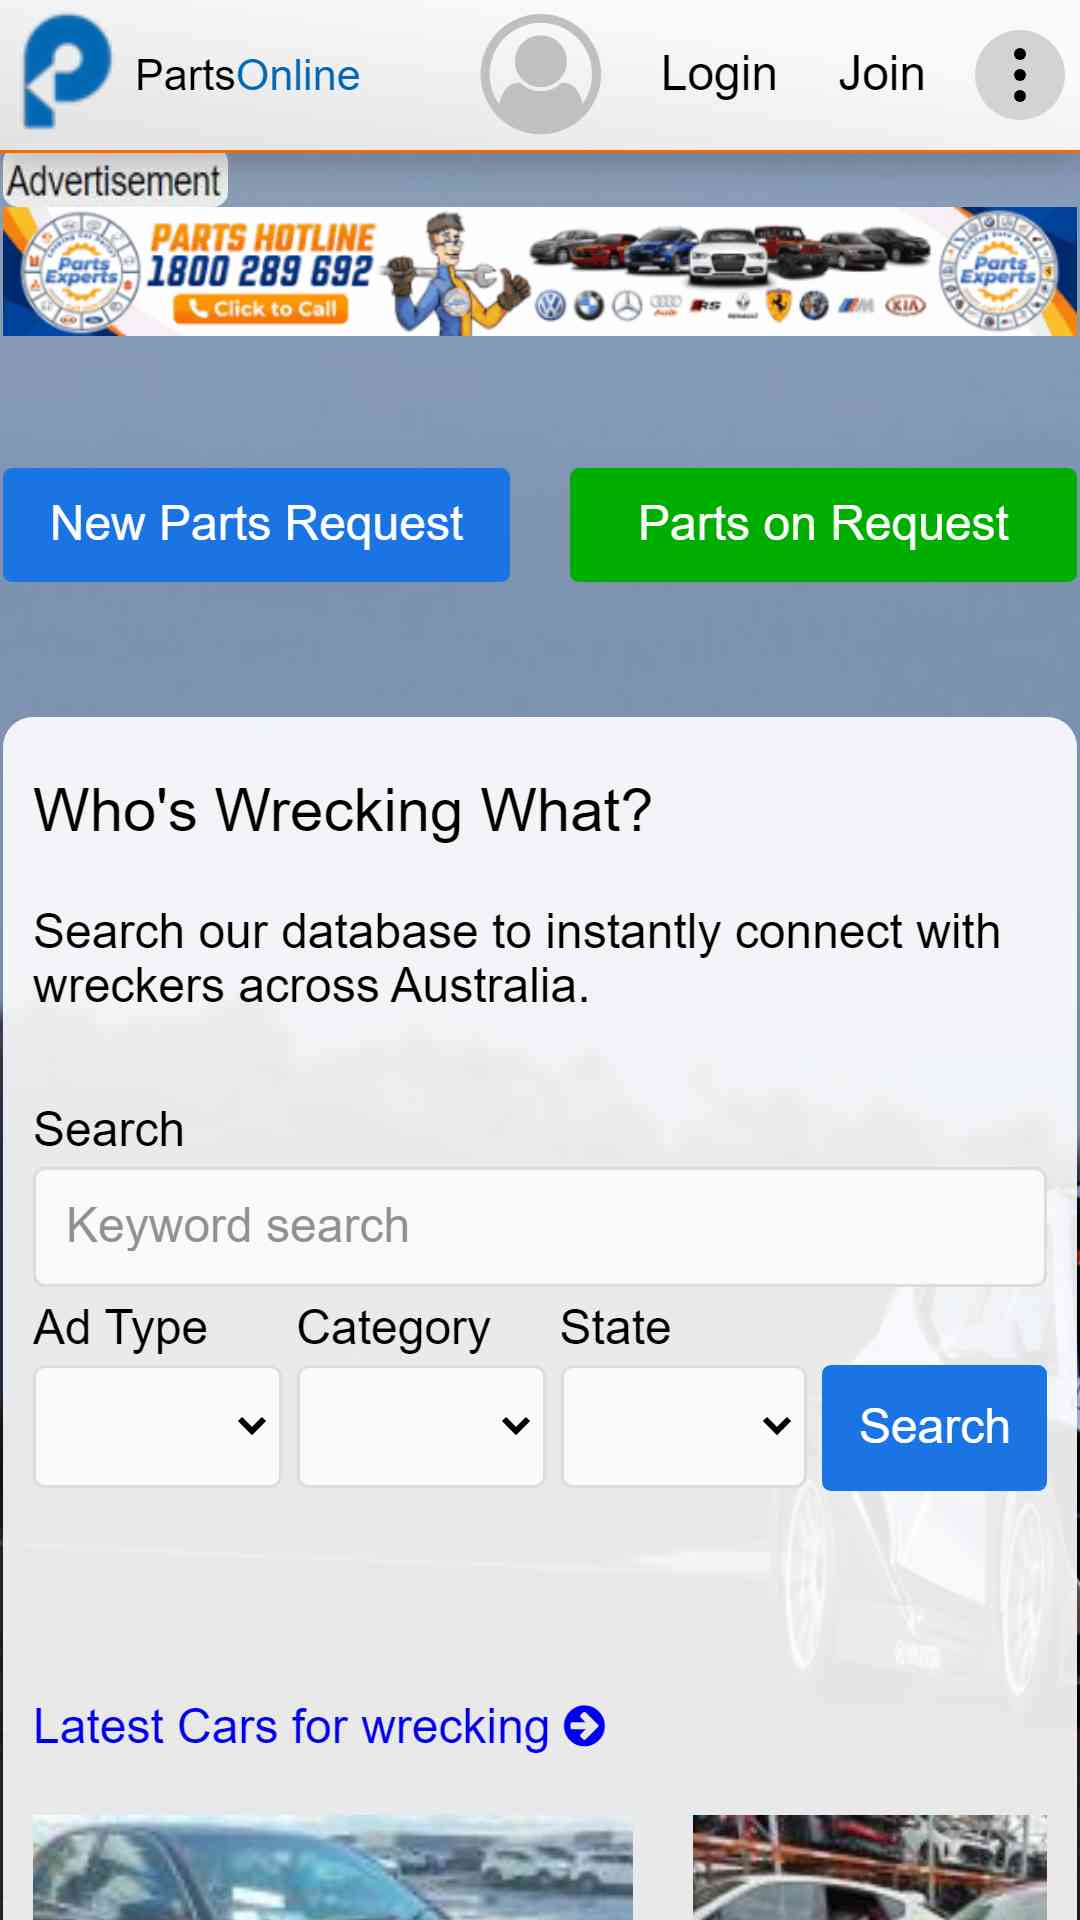Open the Login menu item
Viewport: 1080px width, 1920px height.
(719, 74)
